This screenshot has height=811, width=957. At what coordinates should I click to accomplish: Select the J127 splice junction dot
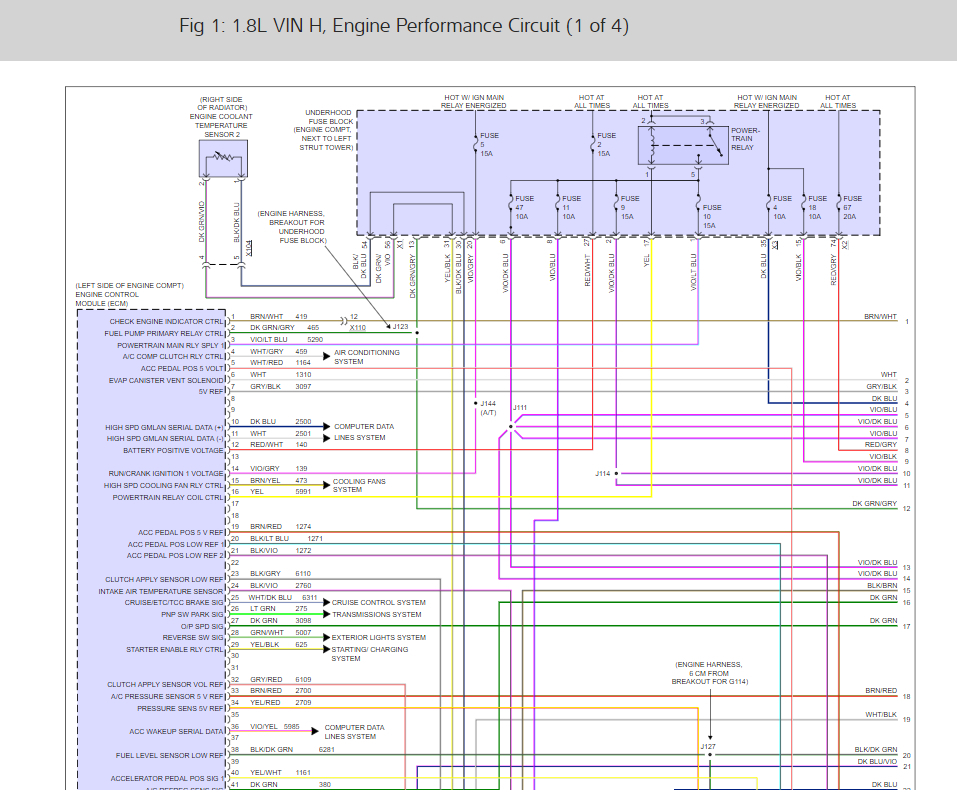click(x=709, y=755)
